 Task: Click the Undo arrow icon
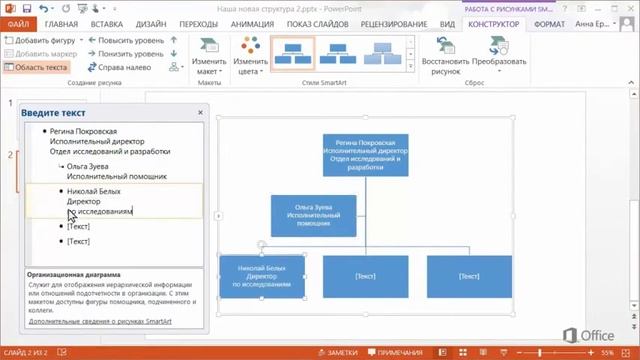tap(44, 9)
